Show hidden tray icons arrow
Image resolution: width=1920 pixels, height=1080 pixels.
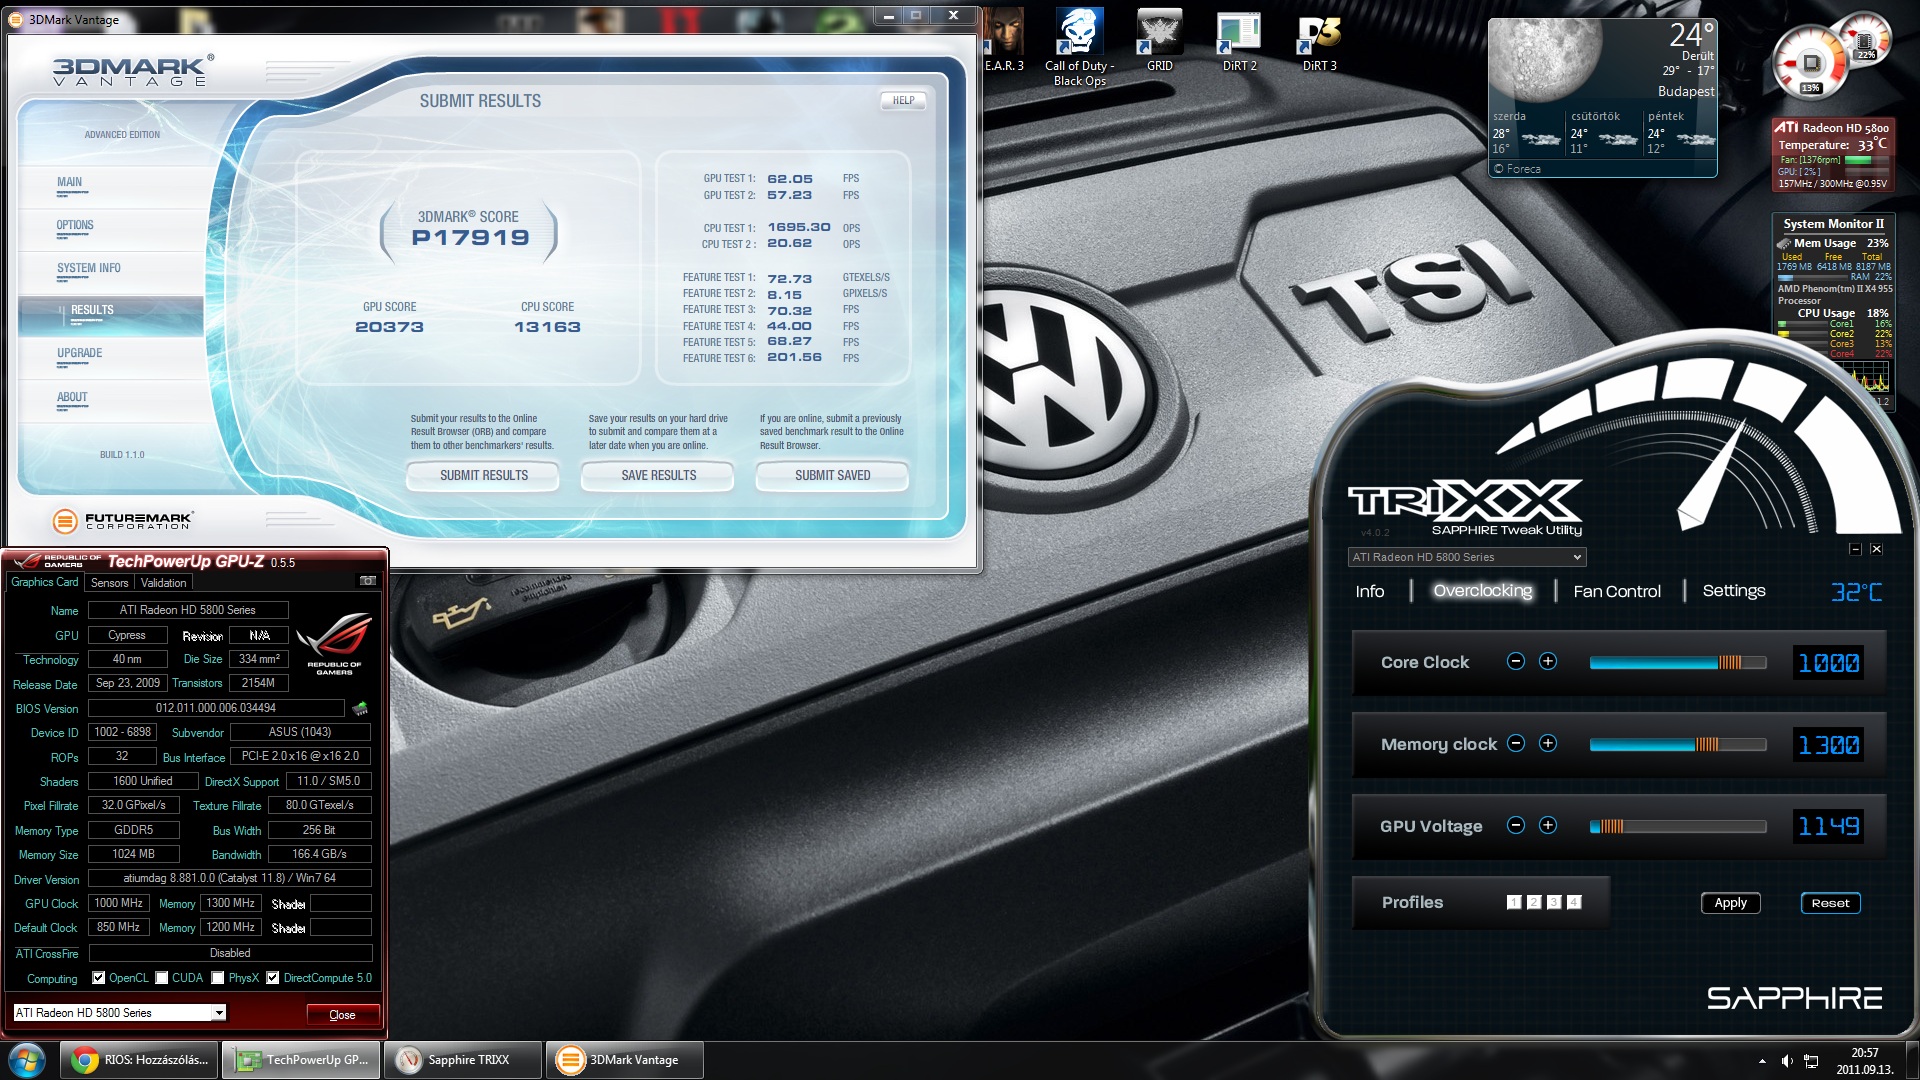click(x=1762, y=1061)
